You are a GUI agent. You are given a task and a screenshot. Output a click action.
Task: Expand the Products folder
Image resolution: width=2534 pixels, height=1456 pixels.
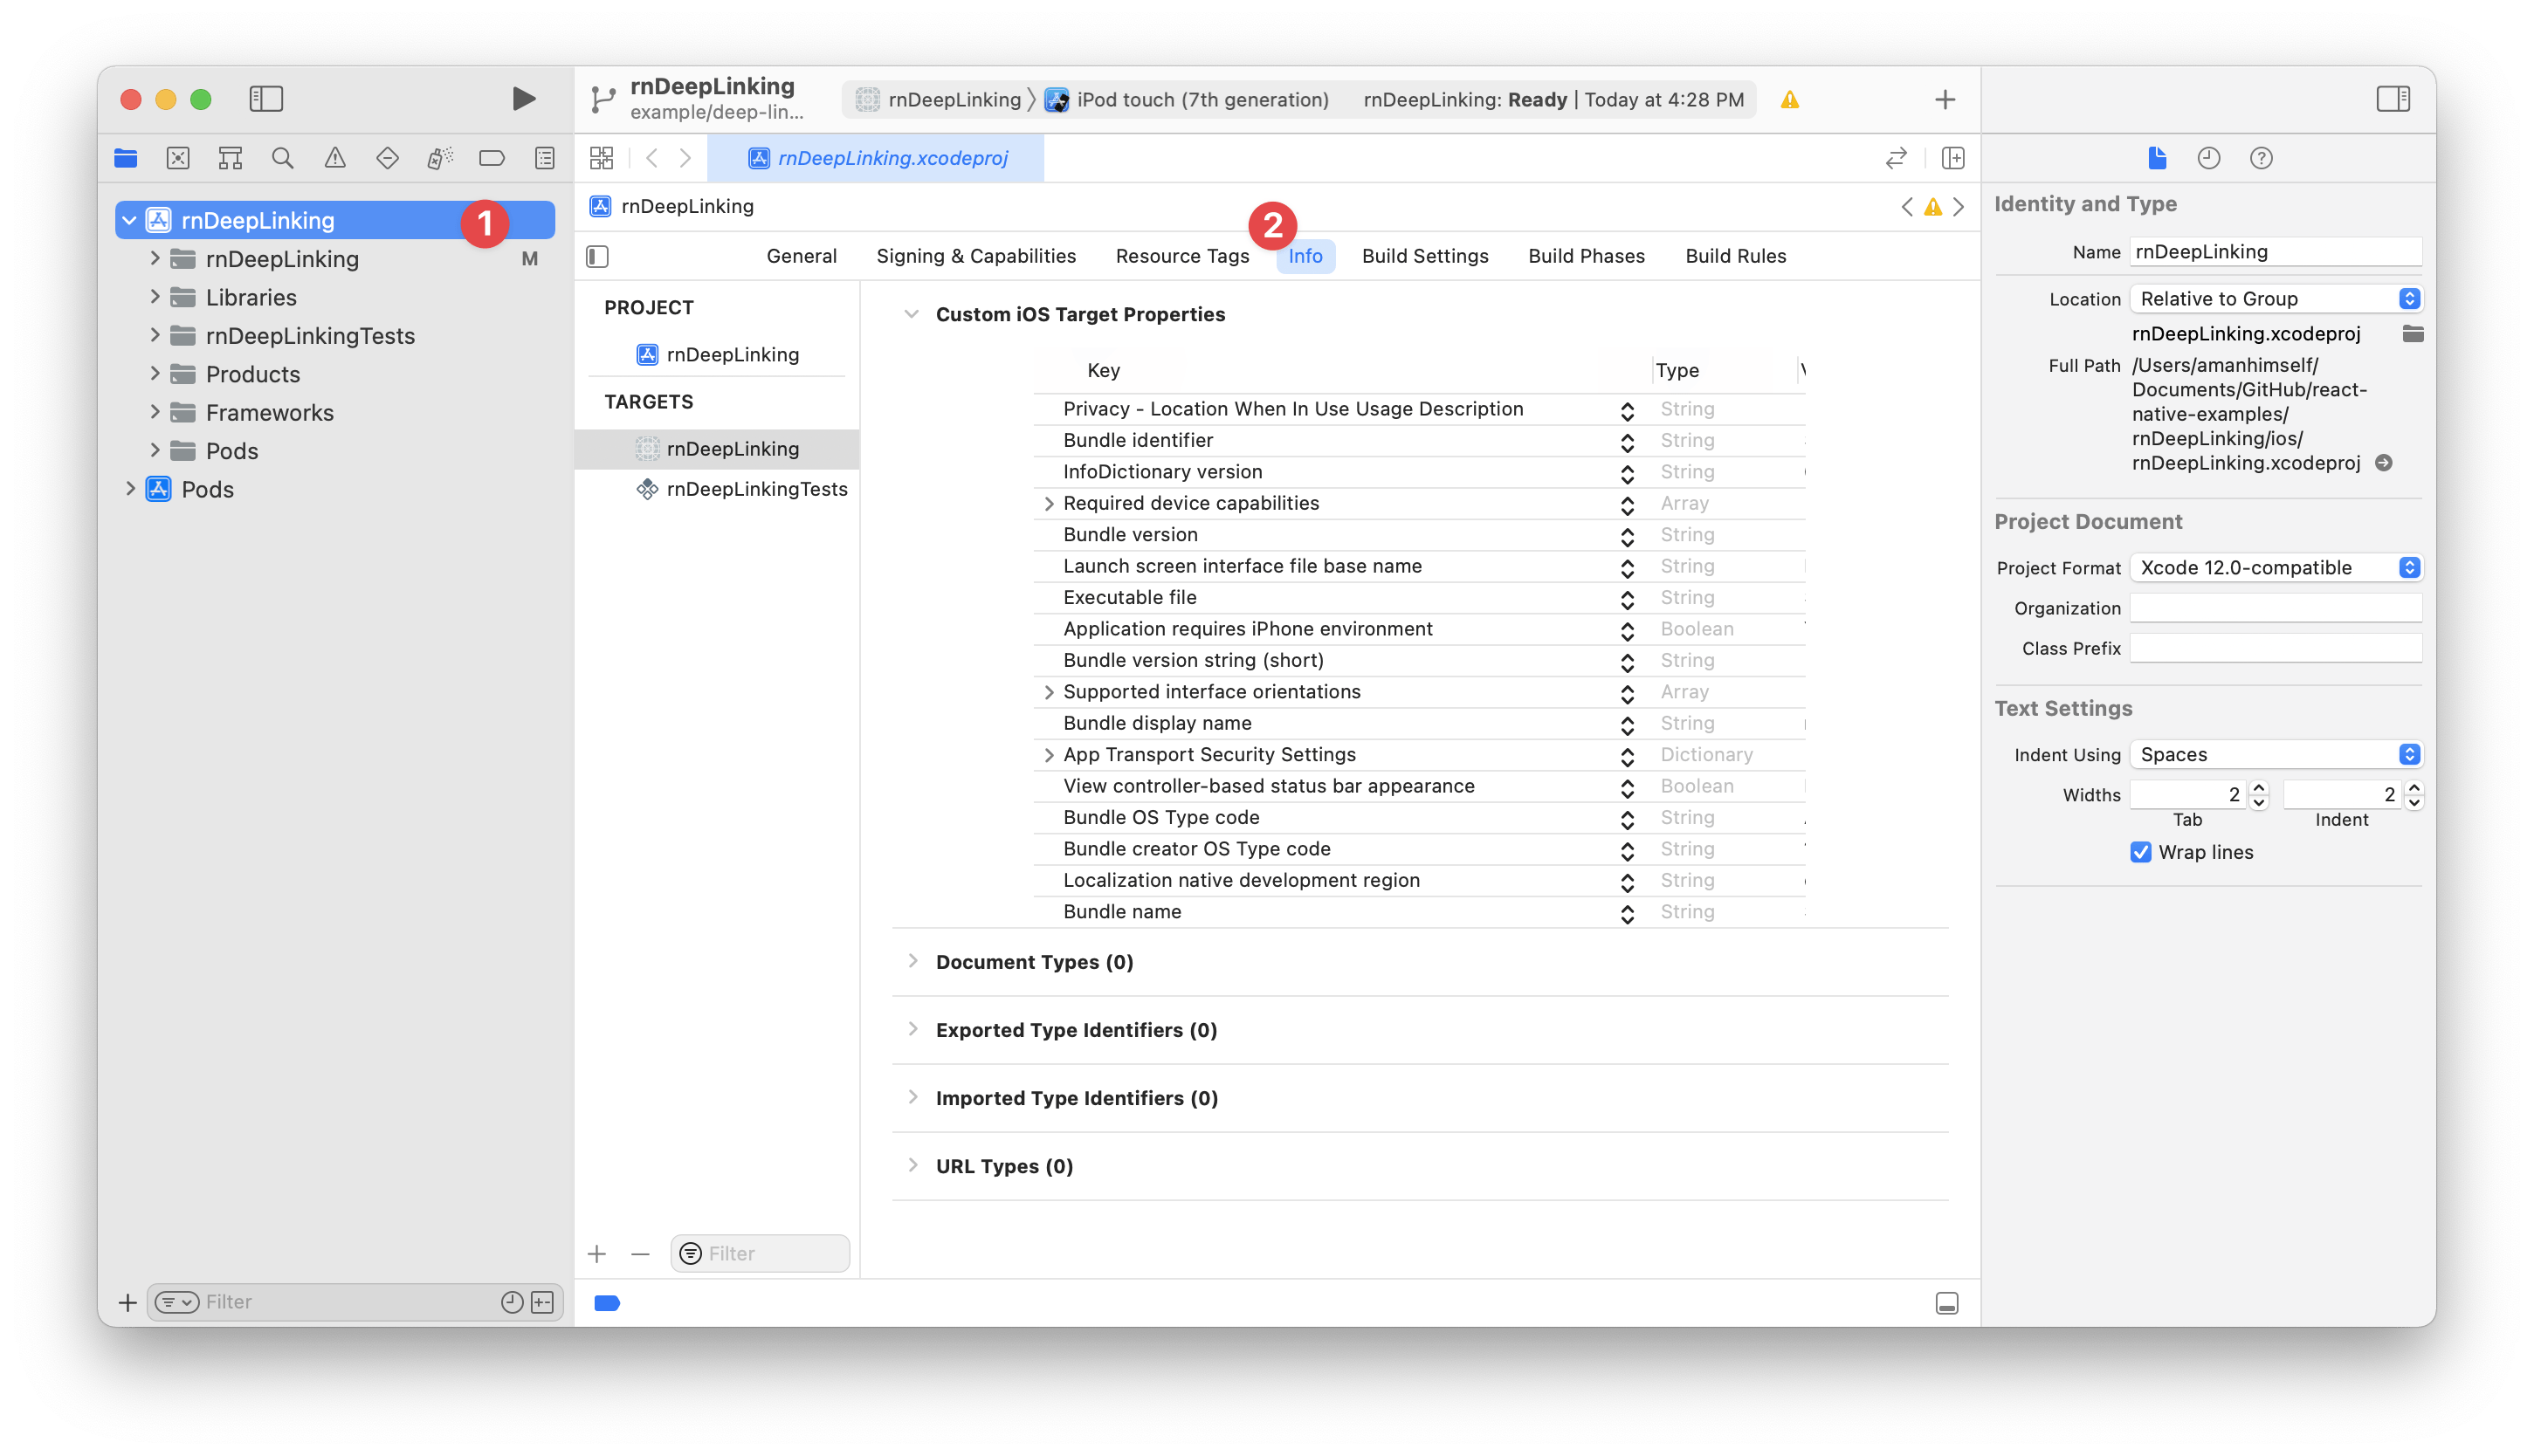point(154,373)
